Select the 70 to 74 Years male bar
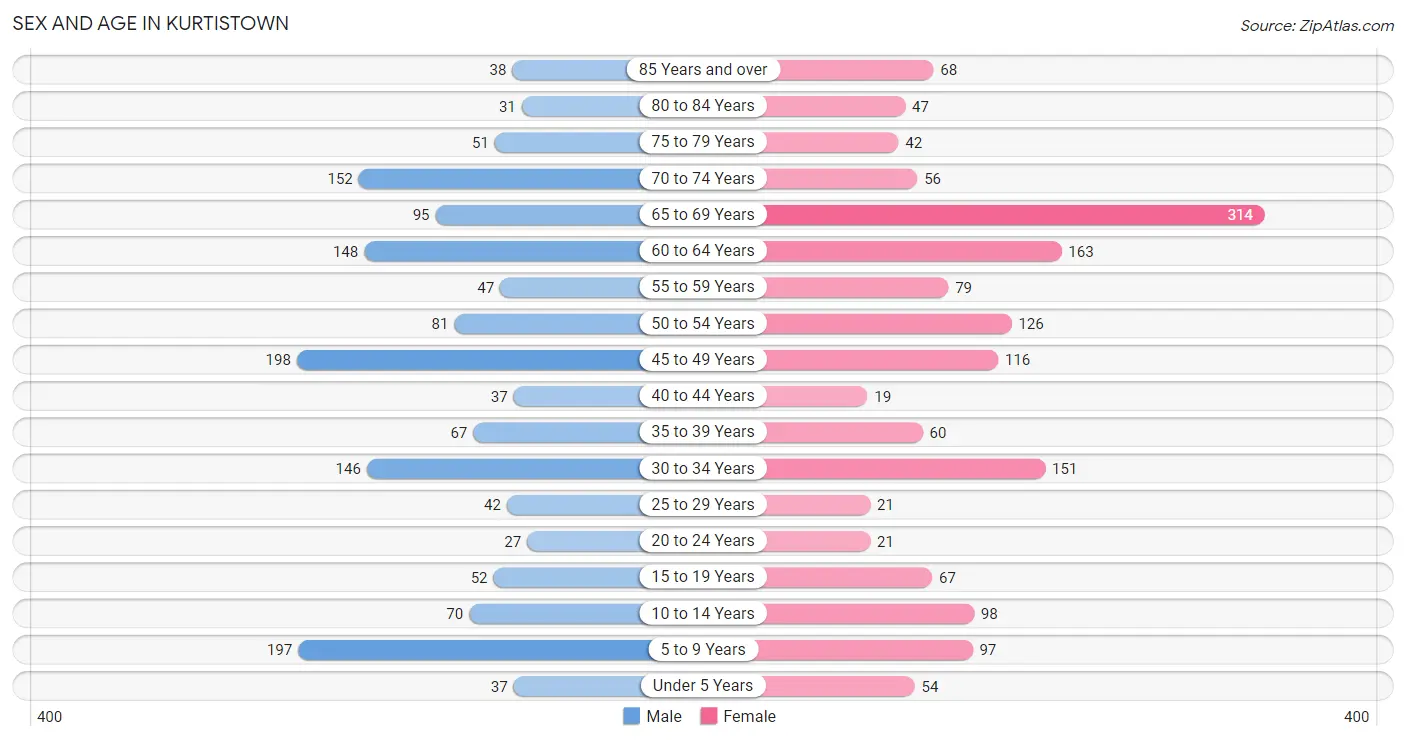 click(x=500, y=179)
